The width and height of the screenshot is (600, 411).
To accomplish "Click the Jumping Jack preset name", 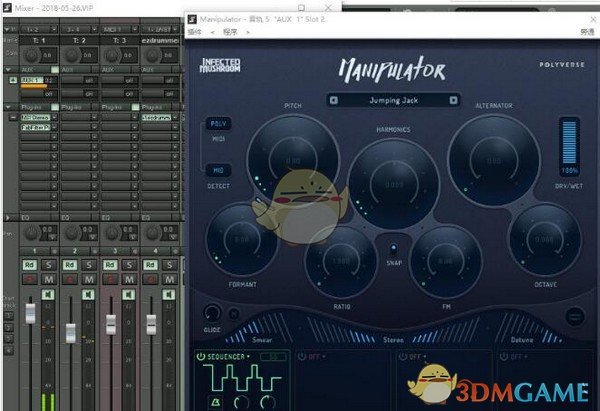I will 393,100.
